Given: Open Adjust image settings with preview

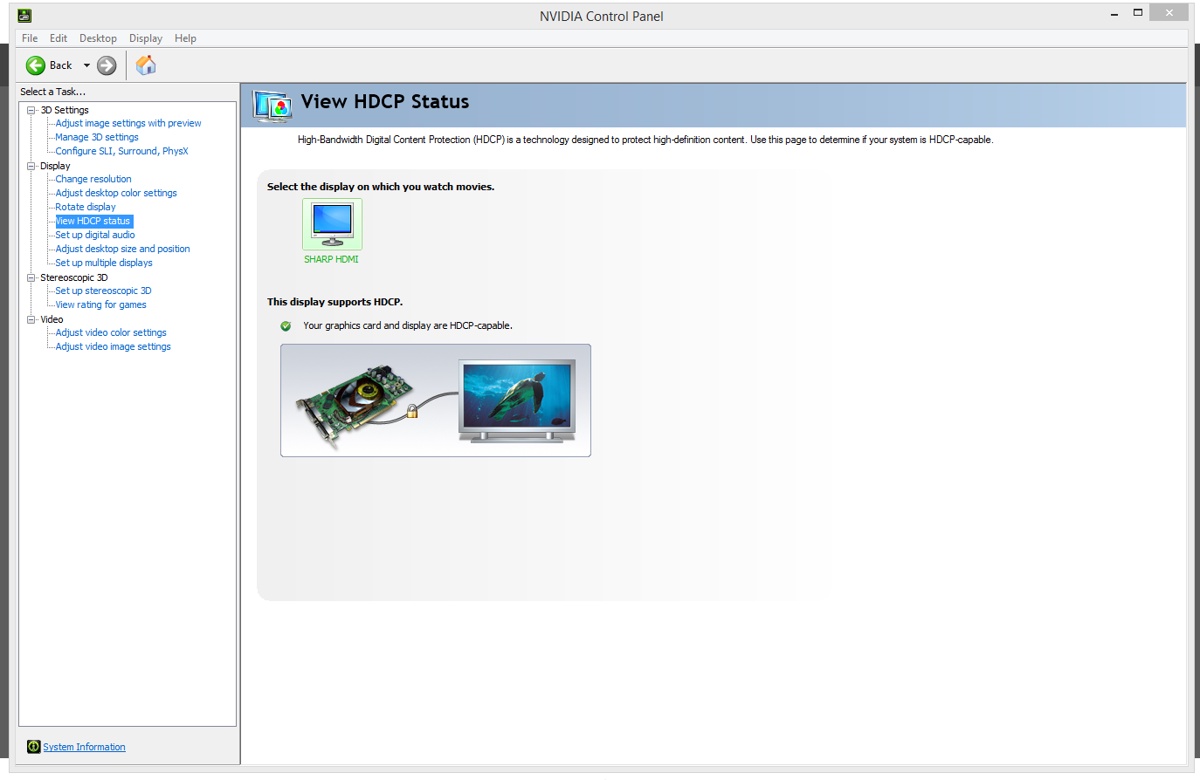Looking at the screenshot, I should (128, 123).
